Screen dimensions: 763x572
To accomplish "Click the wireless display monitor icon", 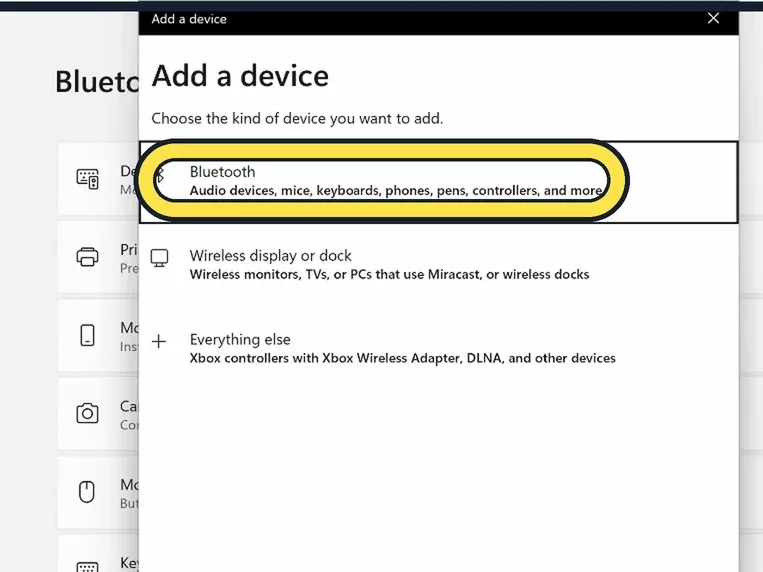I will [x=159, y=258].
